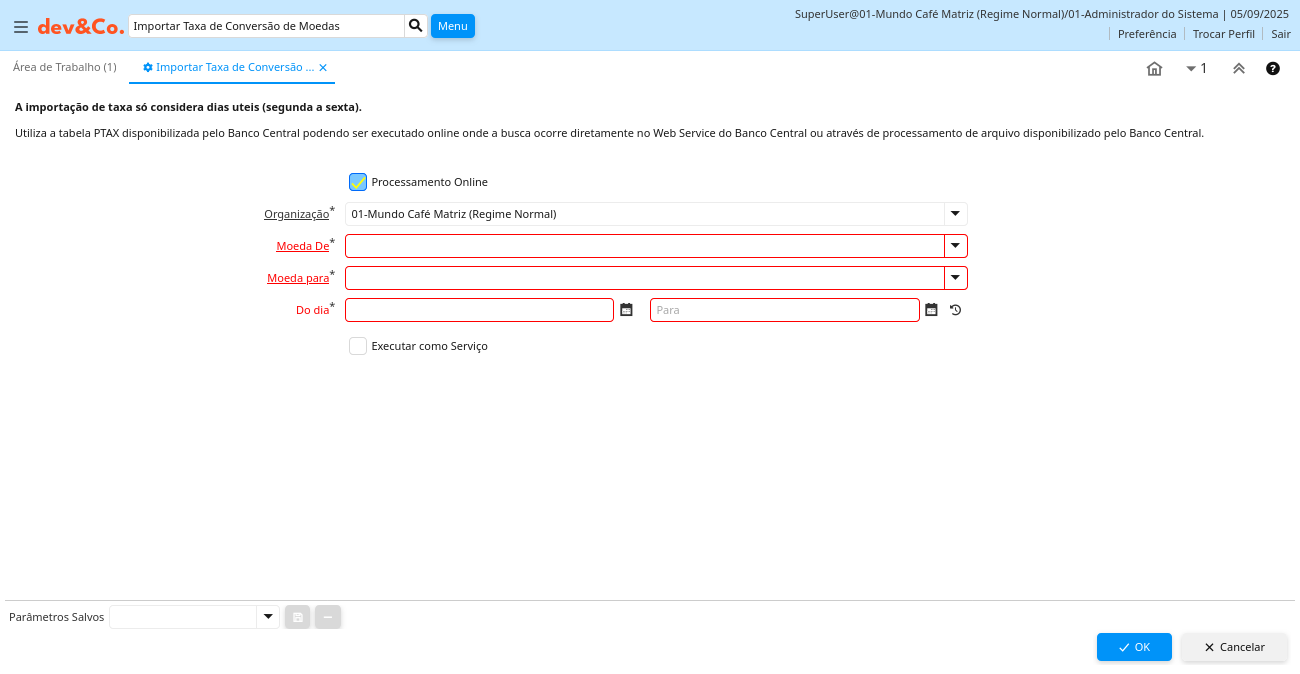1300x674 pixels.
Task: Click the Do dia date input field
Action: tap(479, 310)
